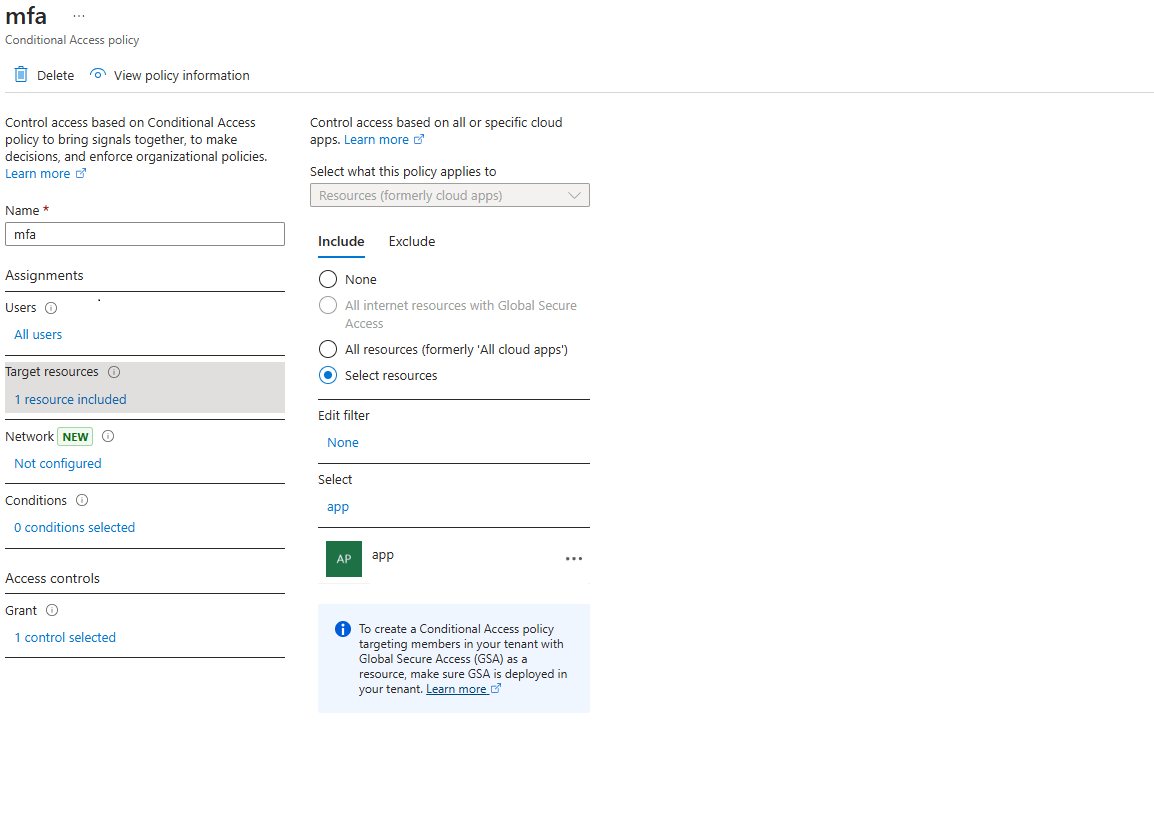Screen dimensions: 1154x821
Task: Click the info icon next to Network
Action: coord(108,436)
